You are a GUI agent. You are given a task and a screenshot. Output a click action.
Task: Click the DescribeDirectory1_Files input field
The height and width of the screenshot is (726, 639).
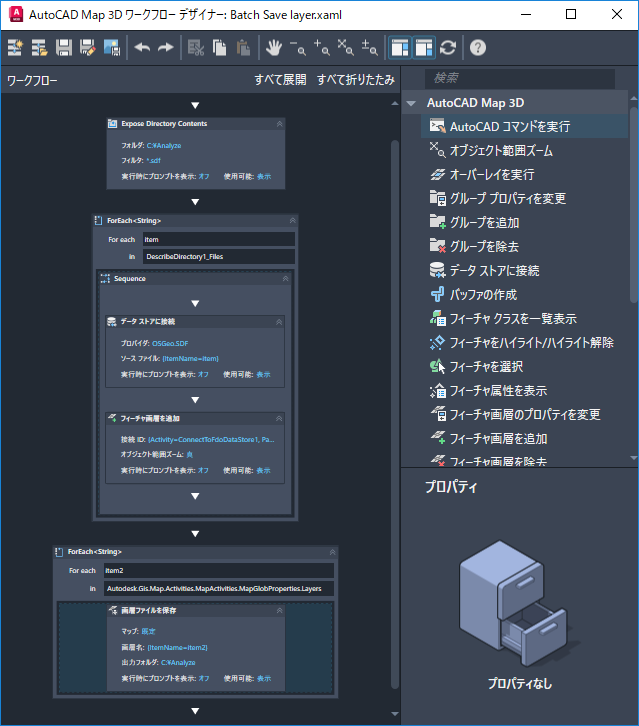pyautogui.click(x=219, y=257)
